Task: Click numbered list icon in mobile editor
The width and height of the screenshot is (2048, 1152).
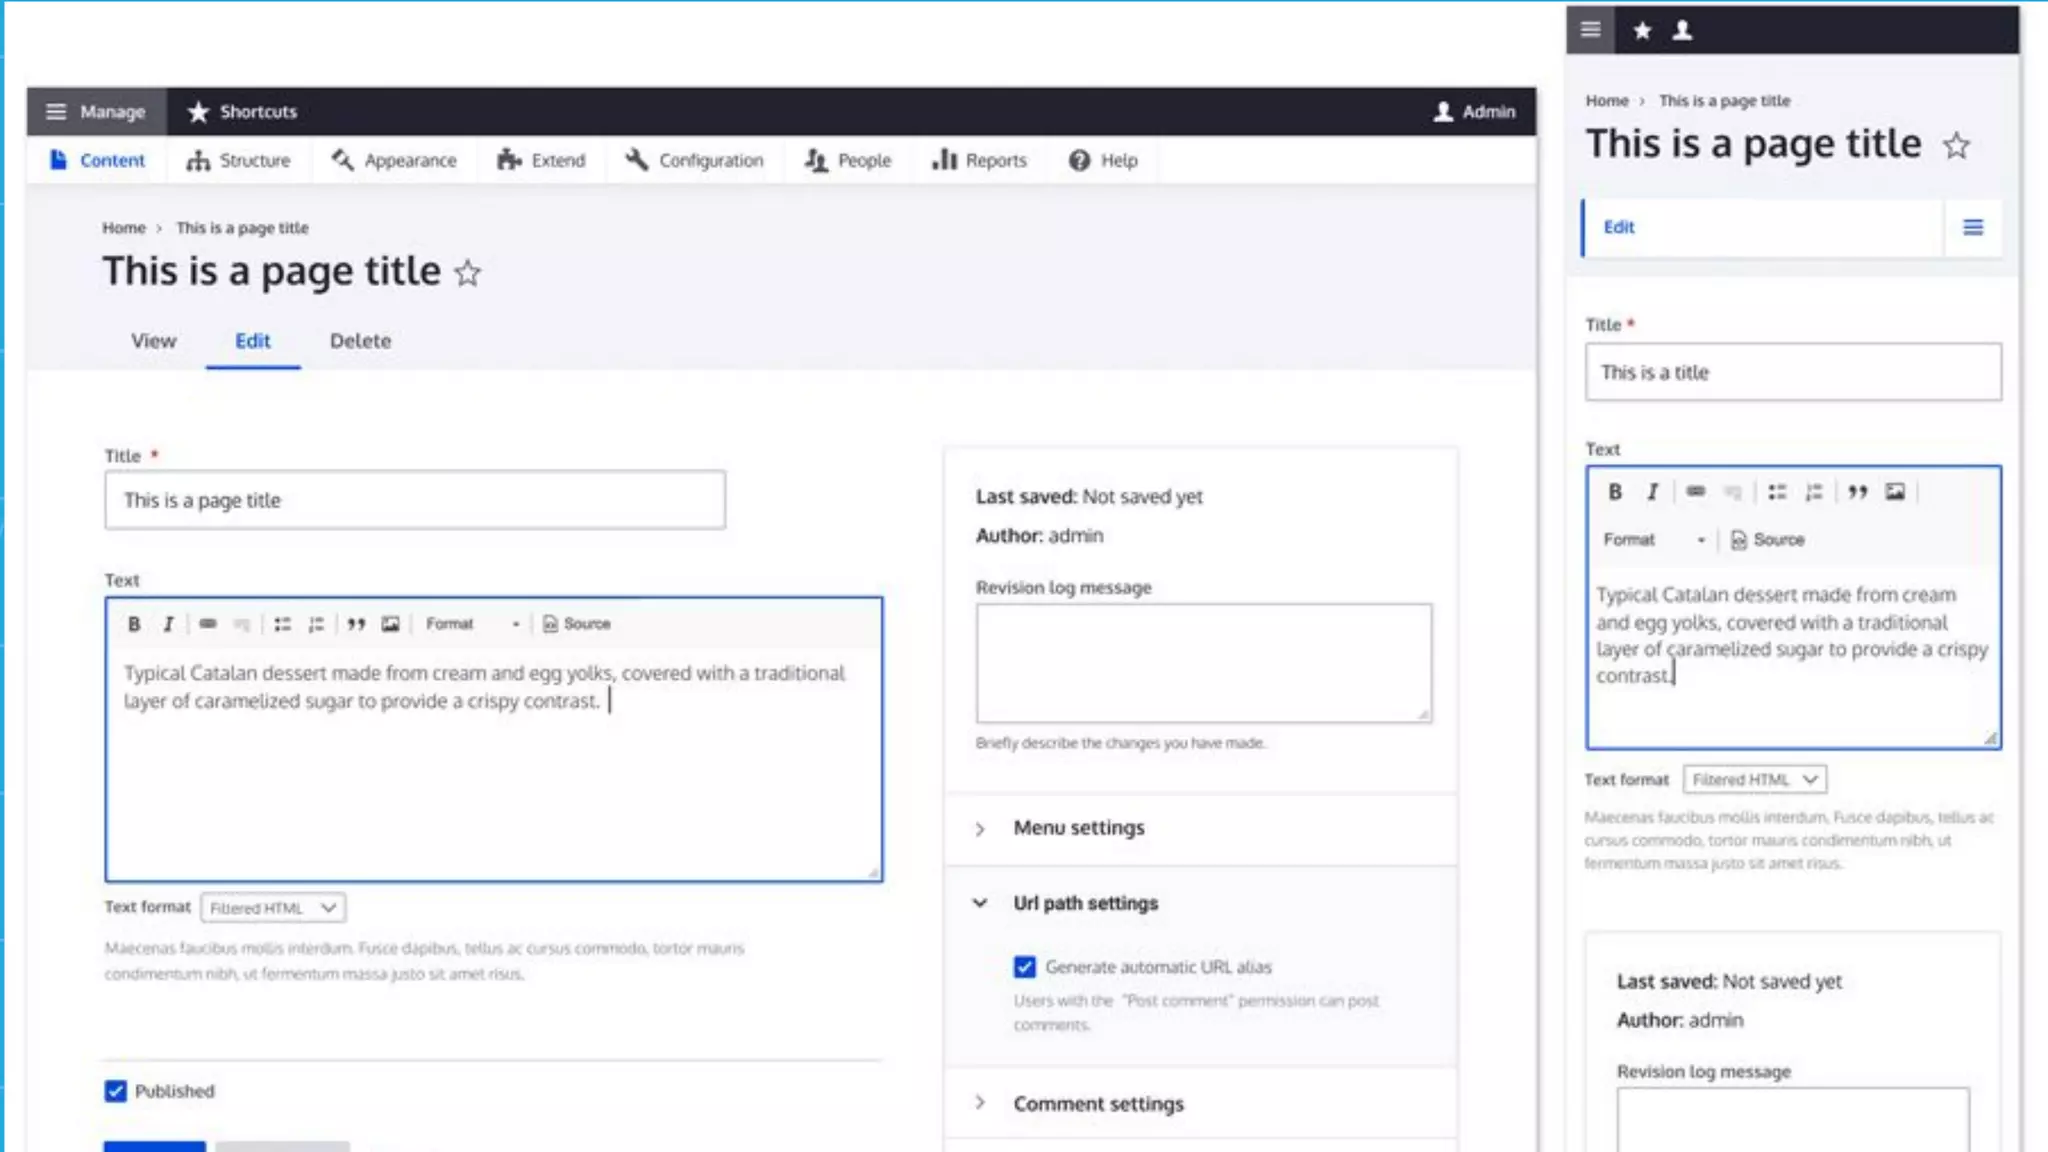Action: (x=1813, y=492)
